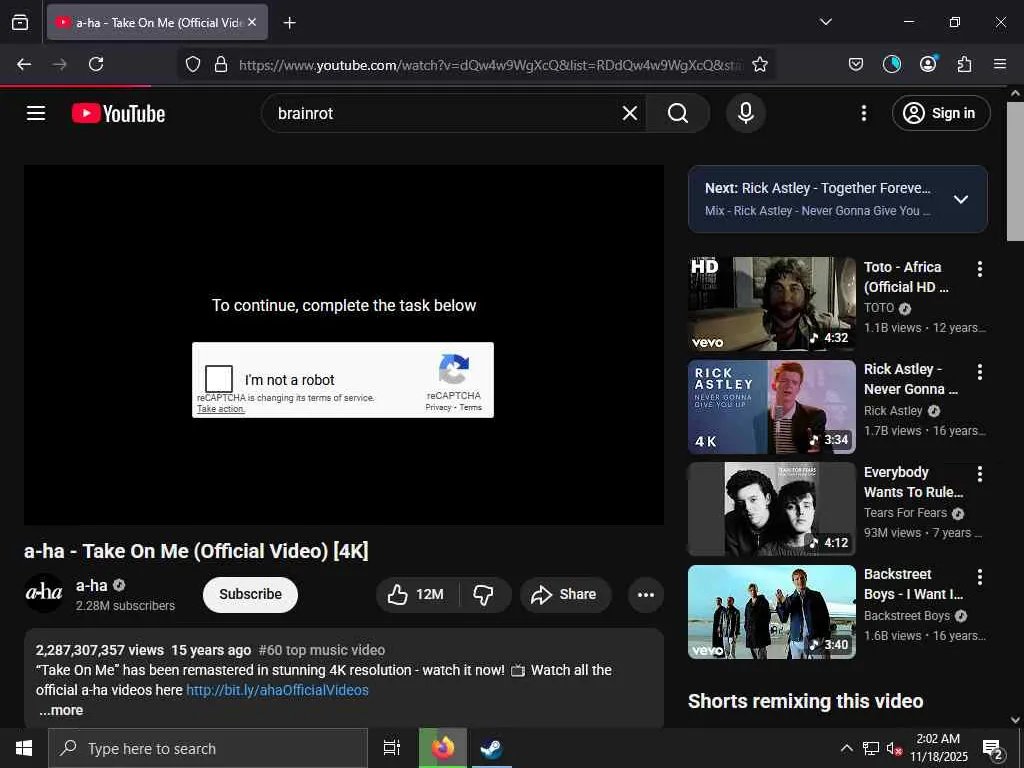Open Firefox application menu

[1000, 64]
